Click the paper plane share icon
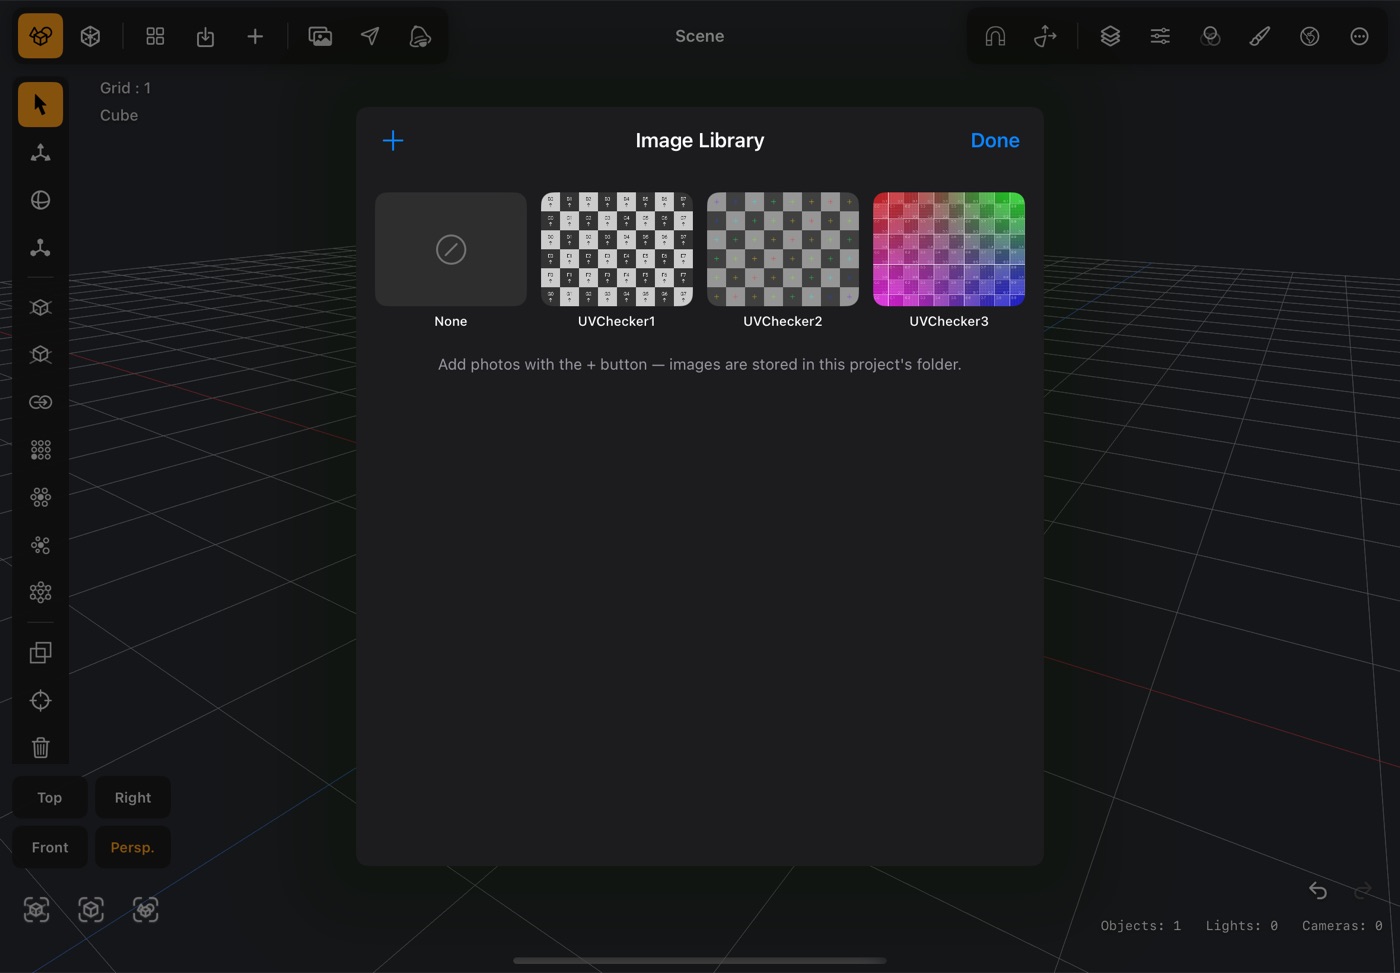1400x973 pixels. pos(370,36)
